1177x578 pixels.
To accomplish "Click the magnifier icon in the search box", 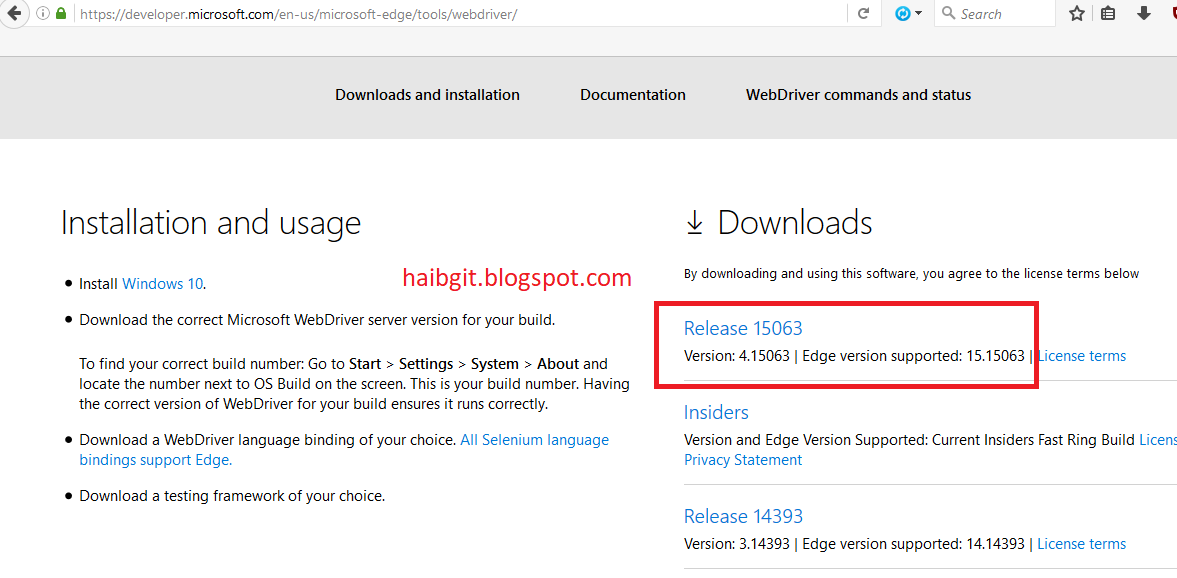I will (947, 13).
